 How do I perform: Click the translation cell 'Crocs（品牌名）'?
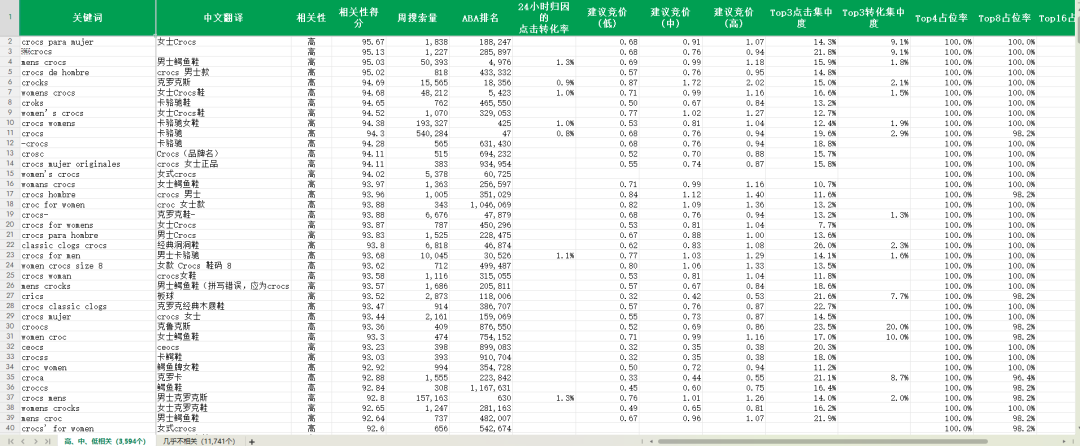click(x=225, y=153)
